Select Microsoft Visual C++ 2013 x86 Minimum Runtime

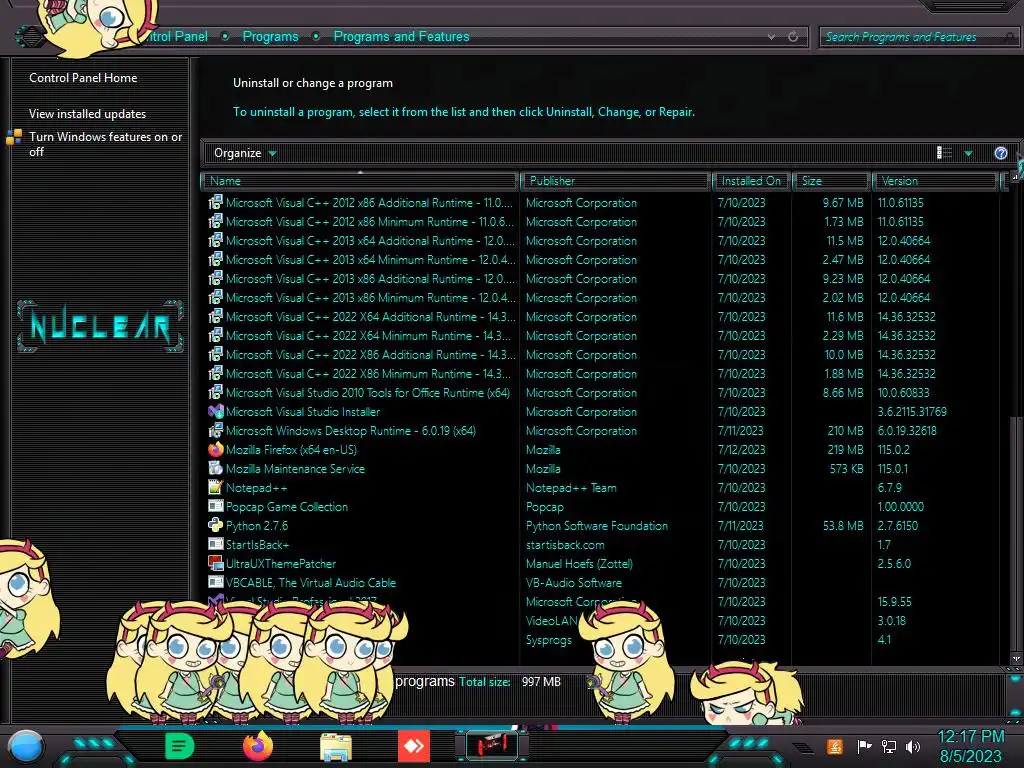(370, 298)
